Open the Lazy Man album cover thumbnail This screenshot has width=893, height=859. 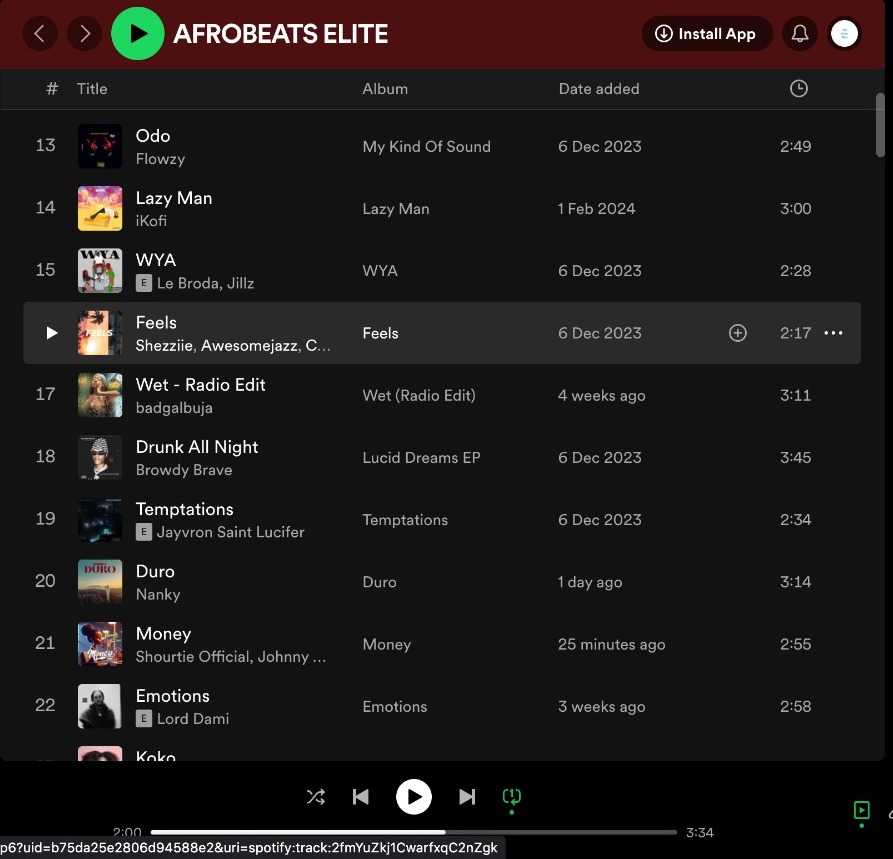tap(100, 208)
